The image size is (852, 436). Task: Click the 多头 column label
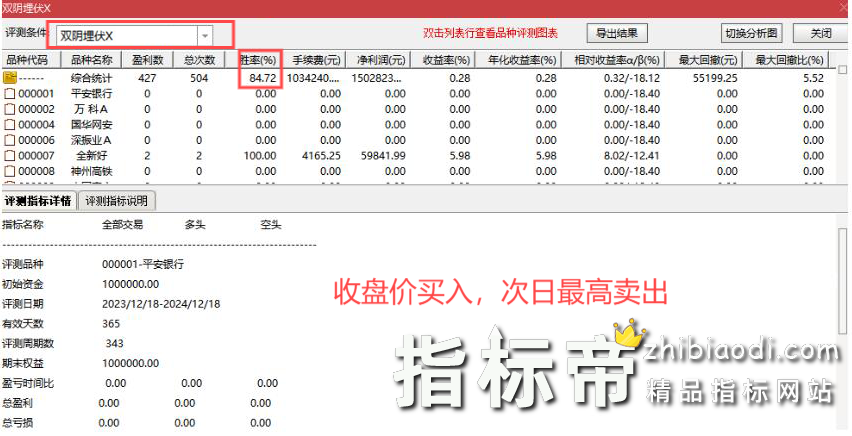(195, 225)
